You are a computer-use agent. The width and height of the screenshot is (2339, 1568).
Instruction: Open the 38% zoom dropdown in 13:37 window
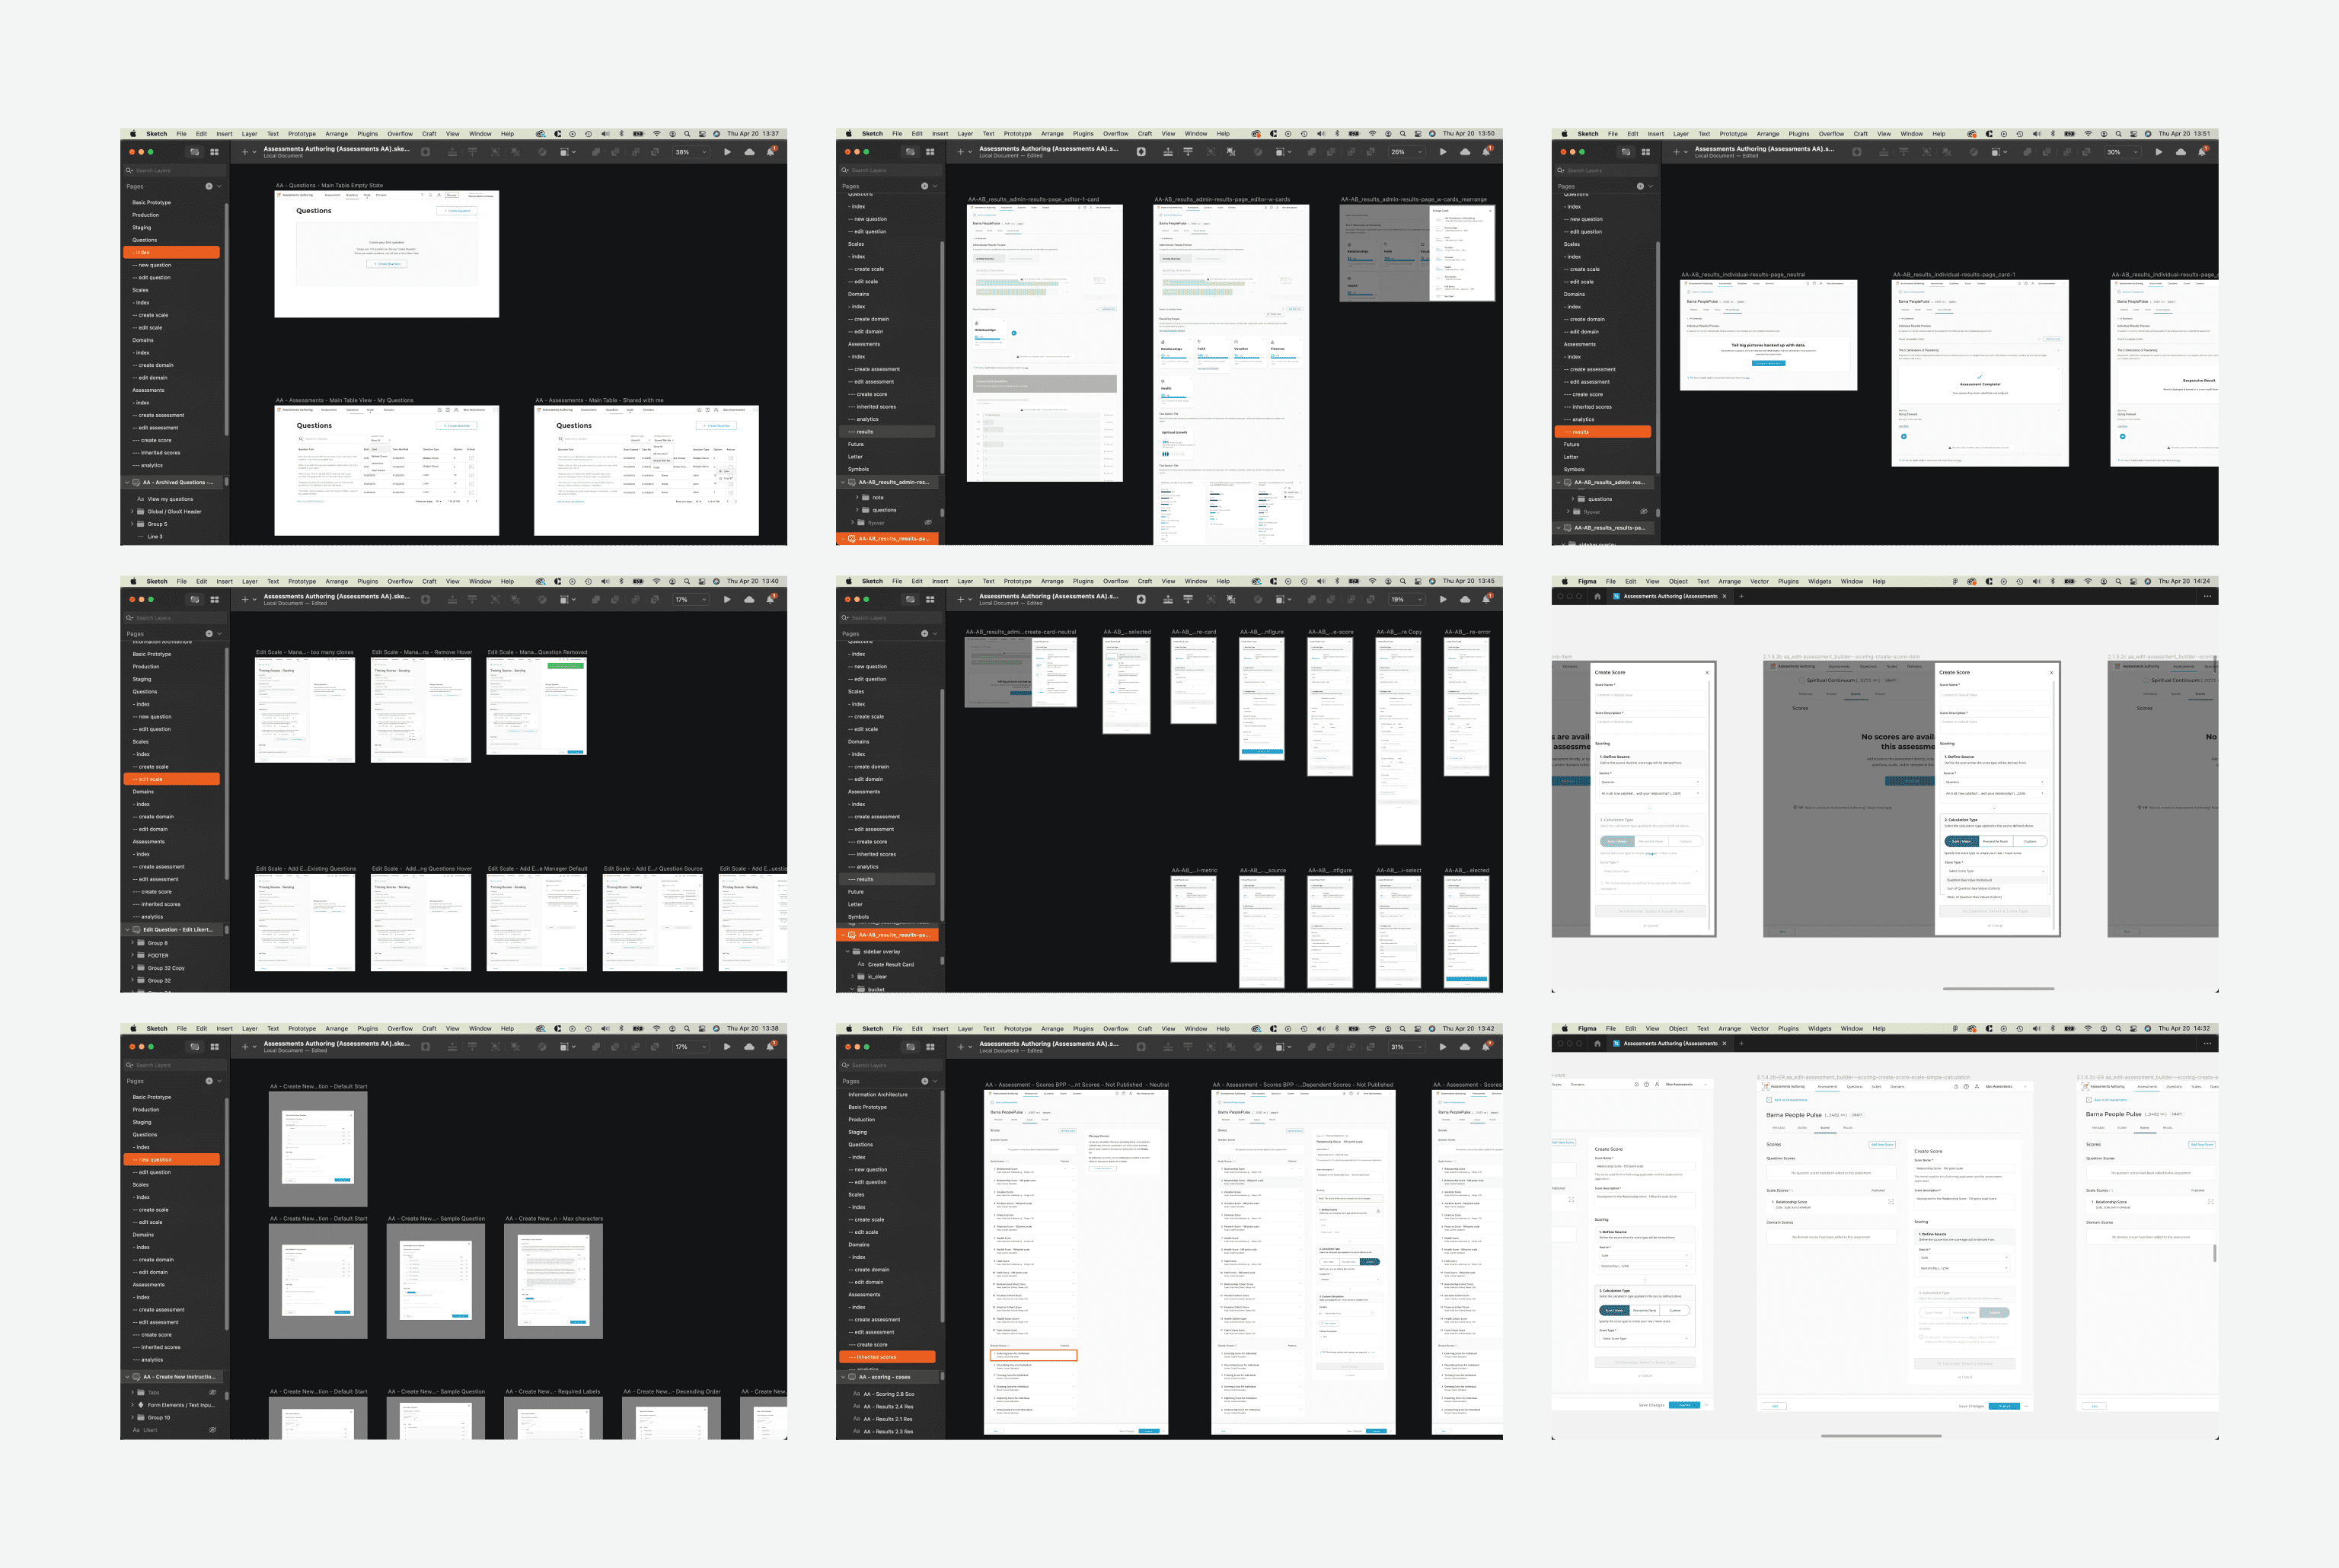pyautogui.click(x=692, y=152)
